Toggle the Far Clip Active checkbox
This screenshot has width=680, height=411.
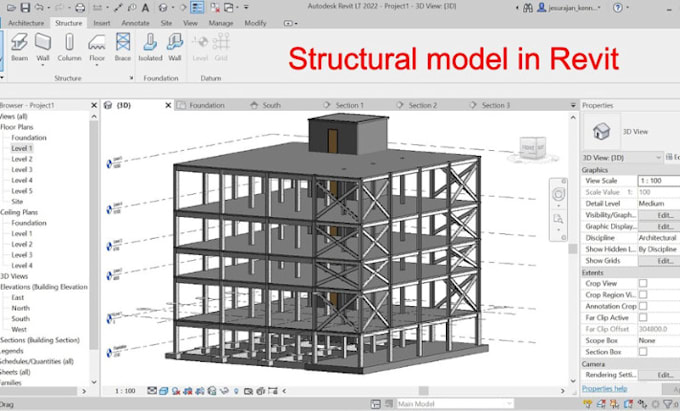tap(643, 317)
